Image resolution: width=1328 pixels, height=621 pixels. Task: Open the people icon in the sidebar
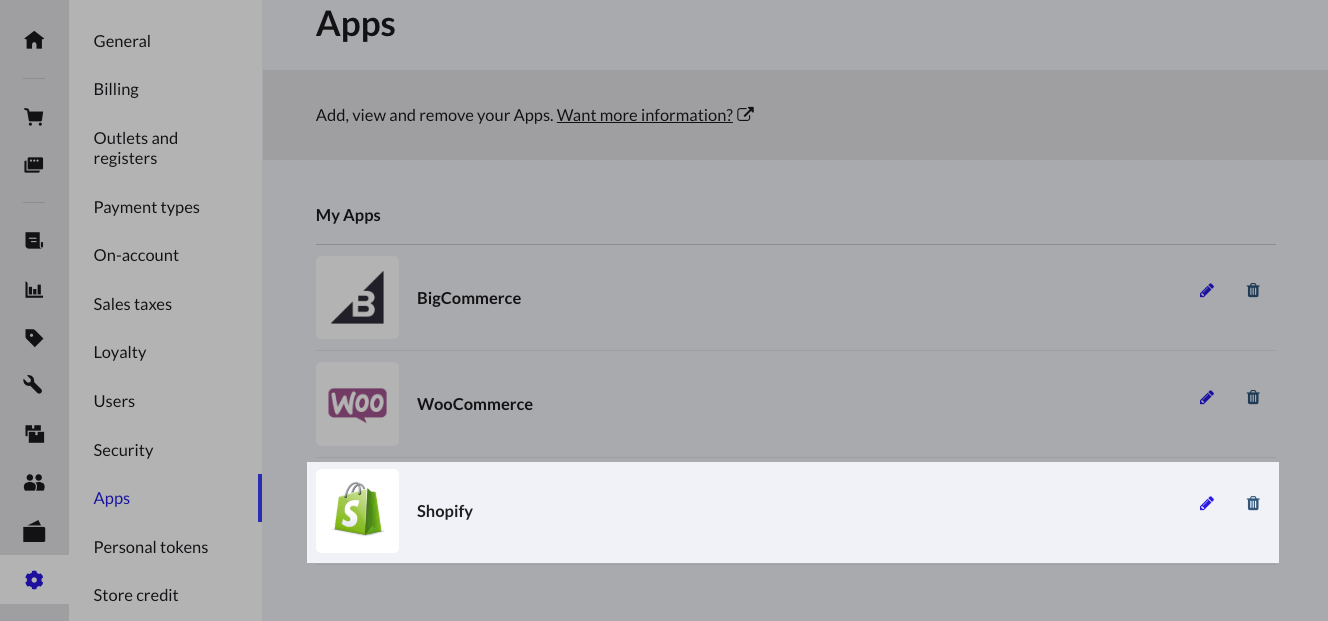pyautogui.click(x=34, y=483)
